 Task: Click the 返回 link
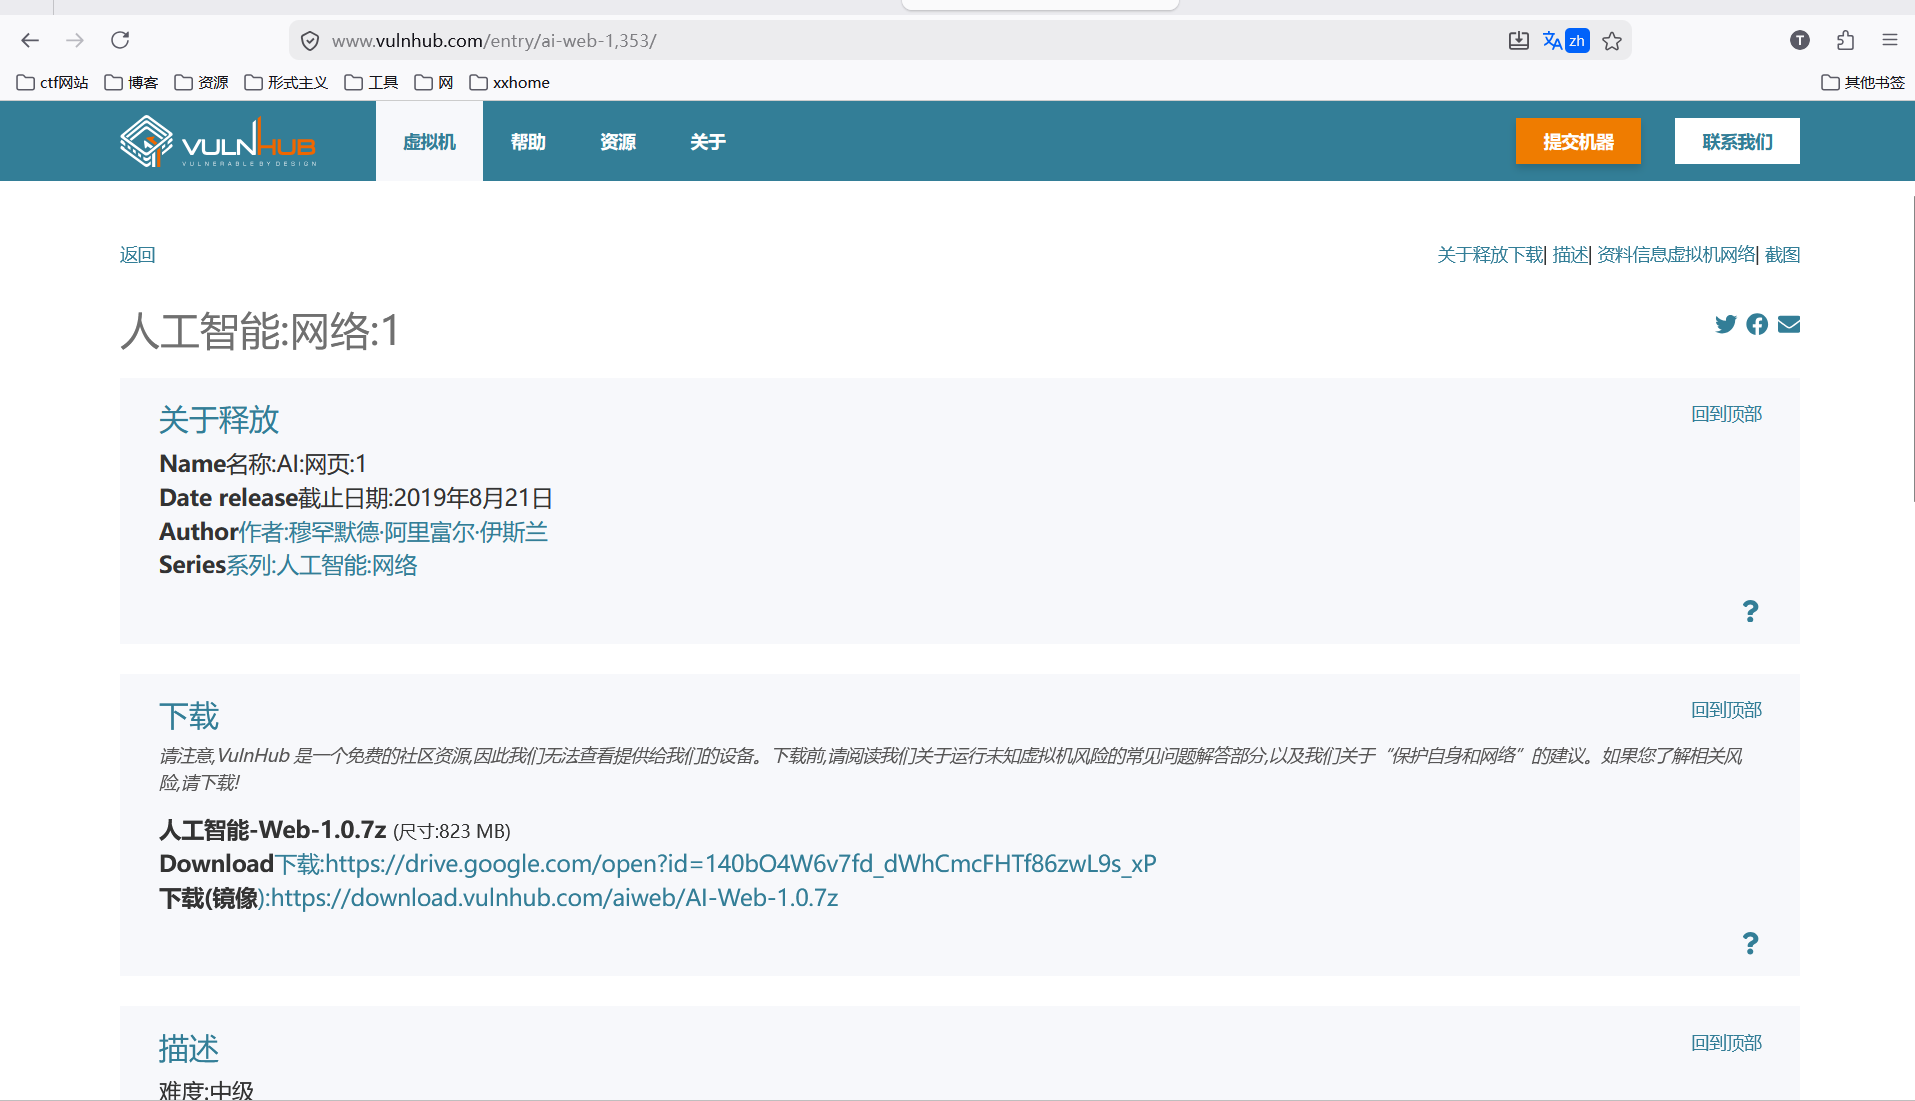click(x=138, y=255)
